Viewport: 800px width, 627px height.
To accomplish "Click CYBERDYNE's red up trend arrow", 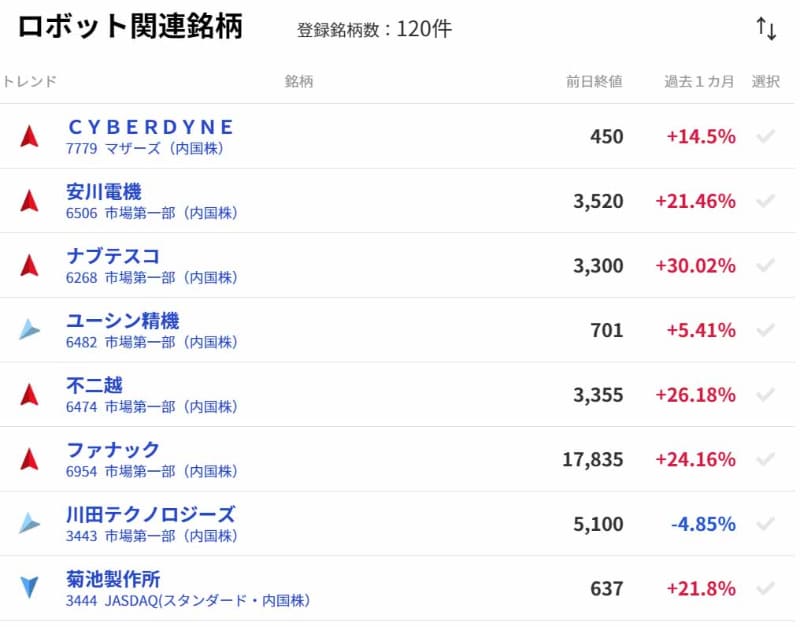I will 30,136.
